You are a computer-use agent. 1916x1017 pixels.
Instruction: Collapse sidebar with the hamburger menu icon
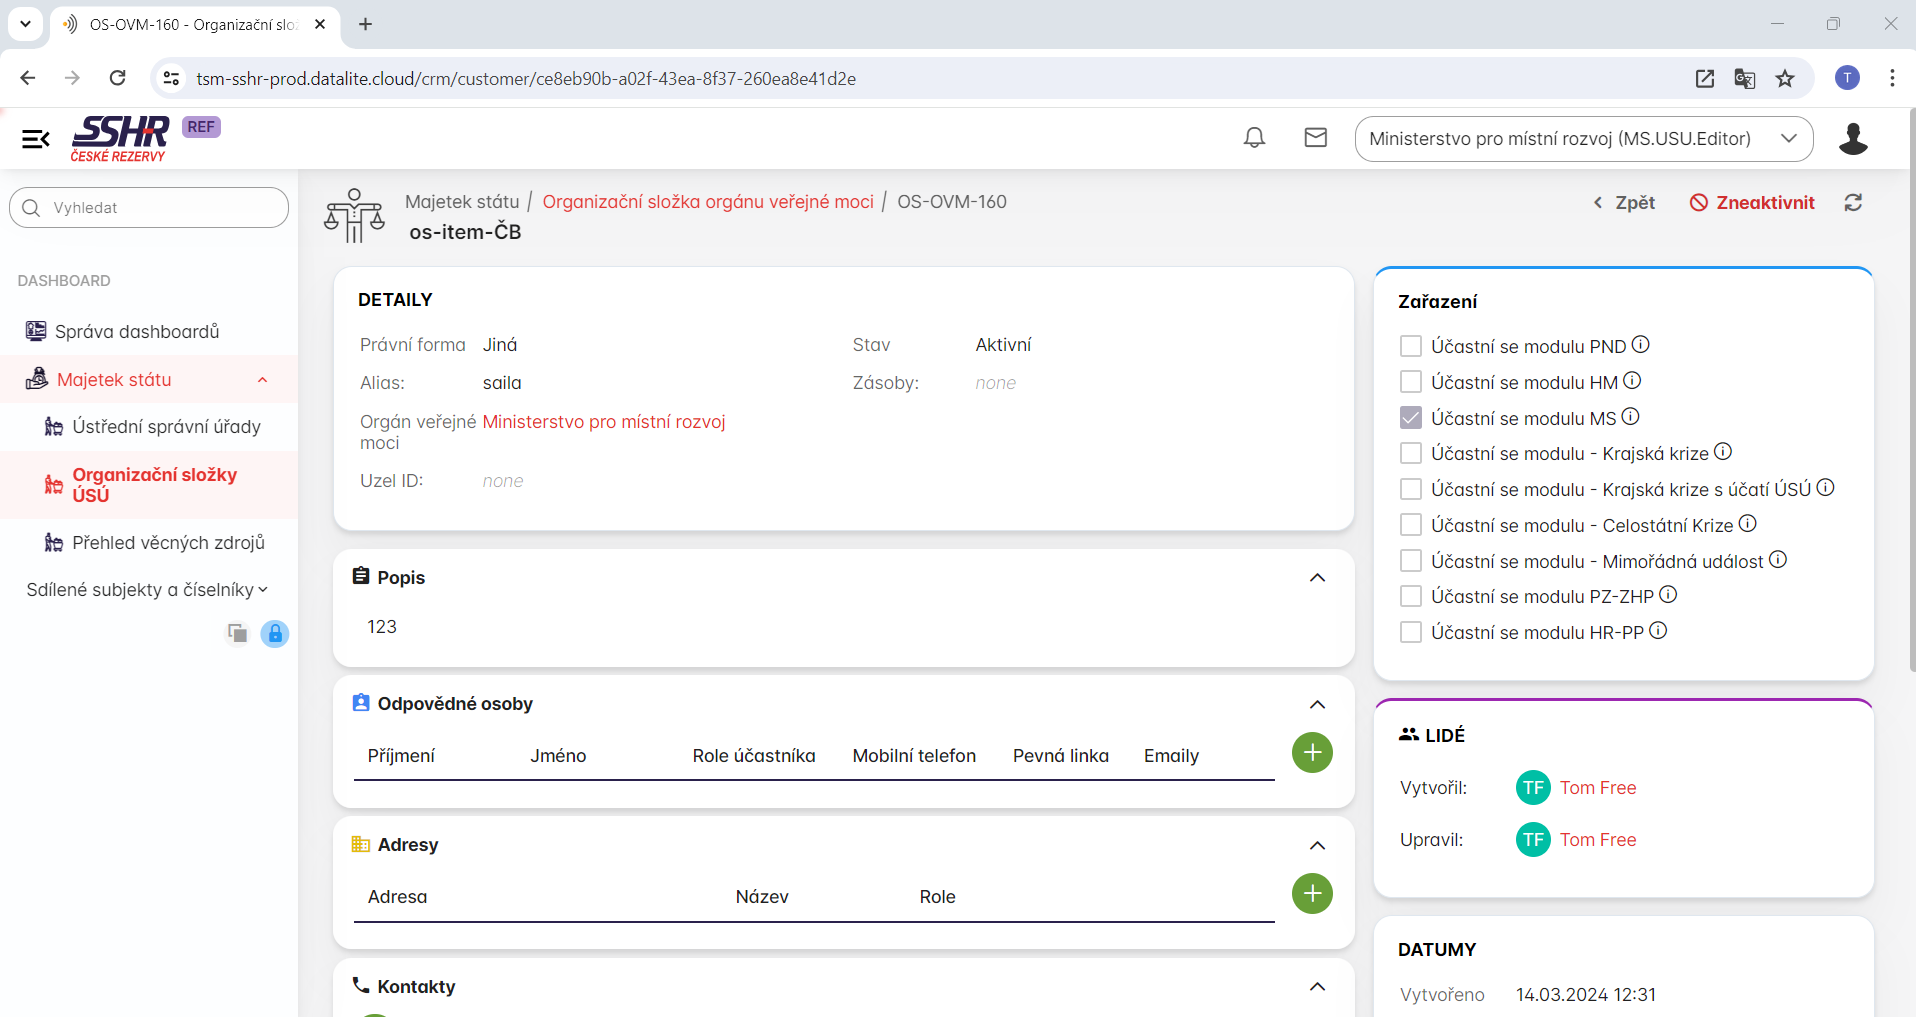36,139
